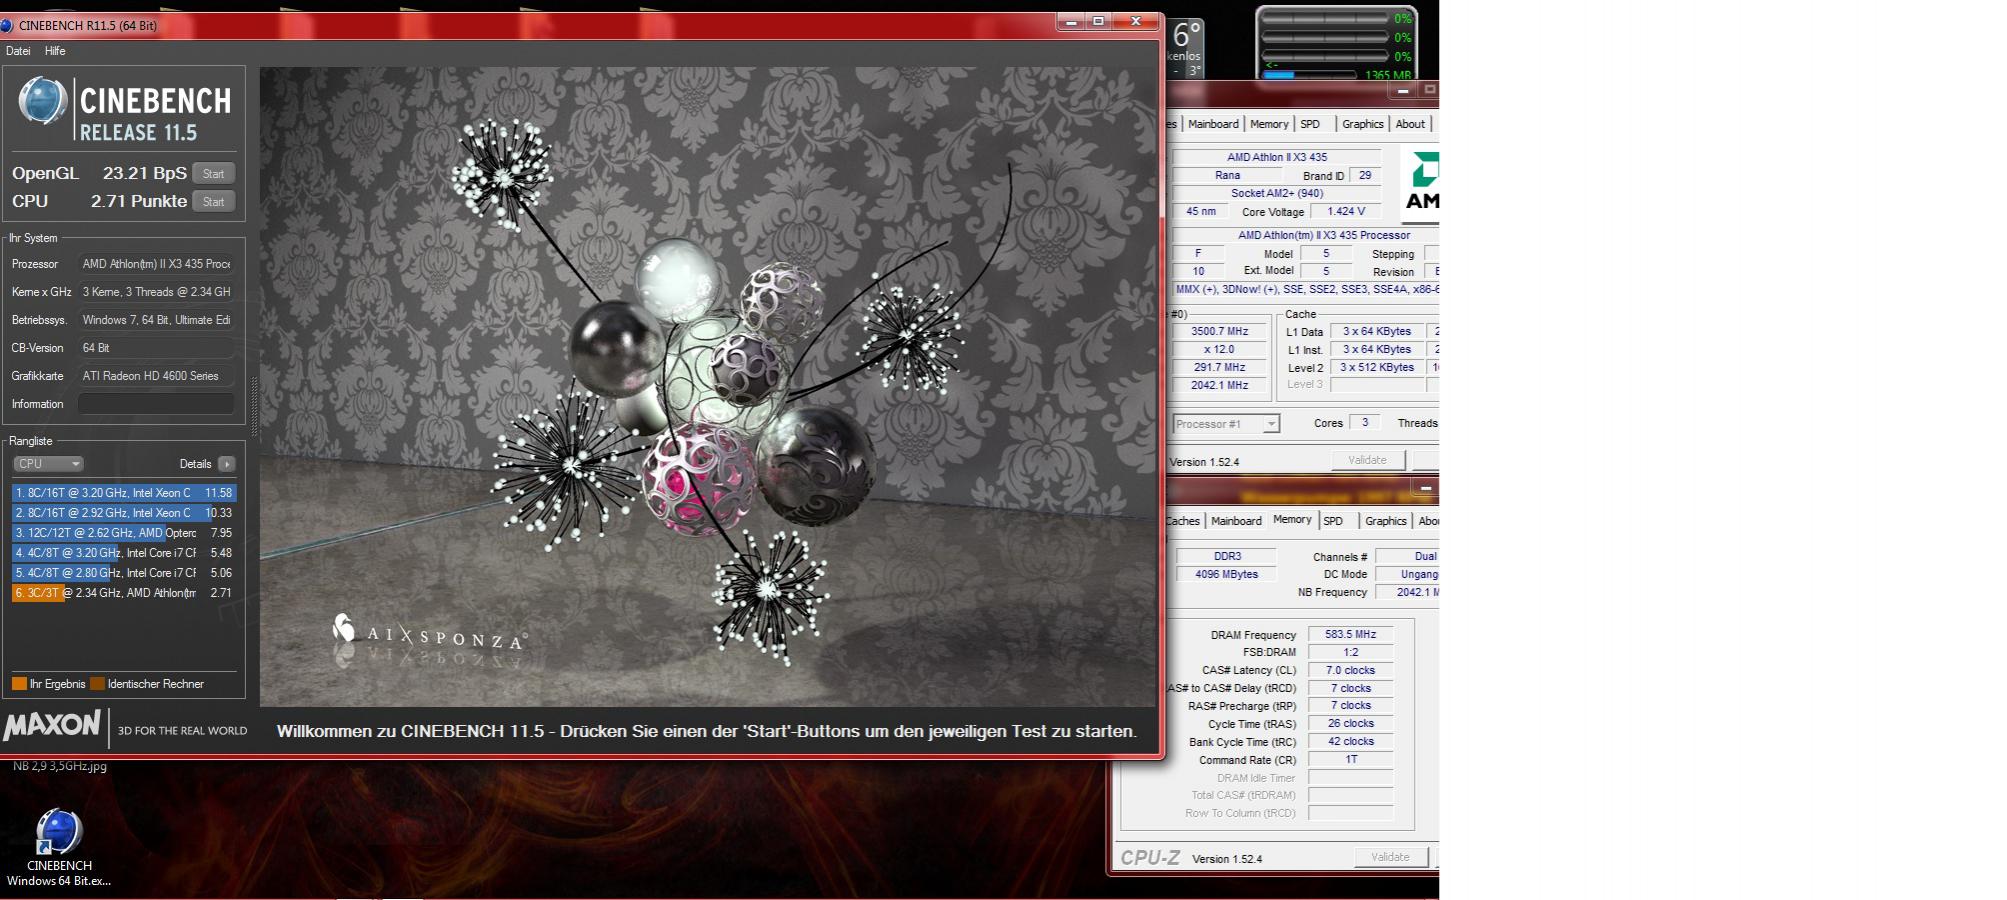The width and height of the screenshot is (2007, 900).
Task: Open the Hilfe menu
Action: (x=55, y=51)
